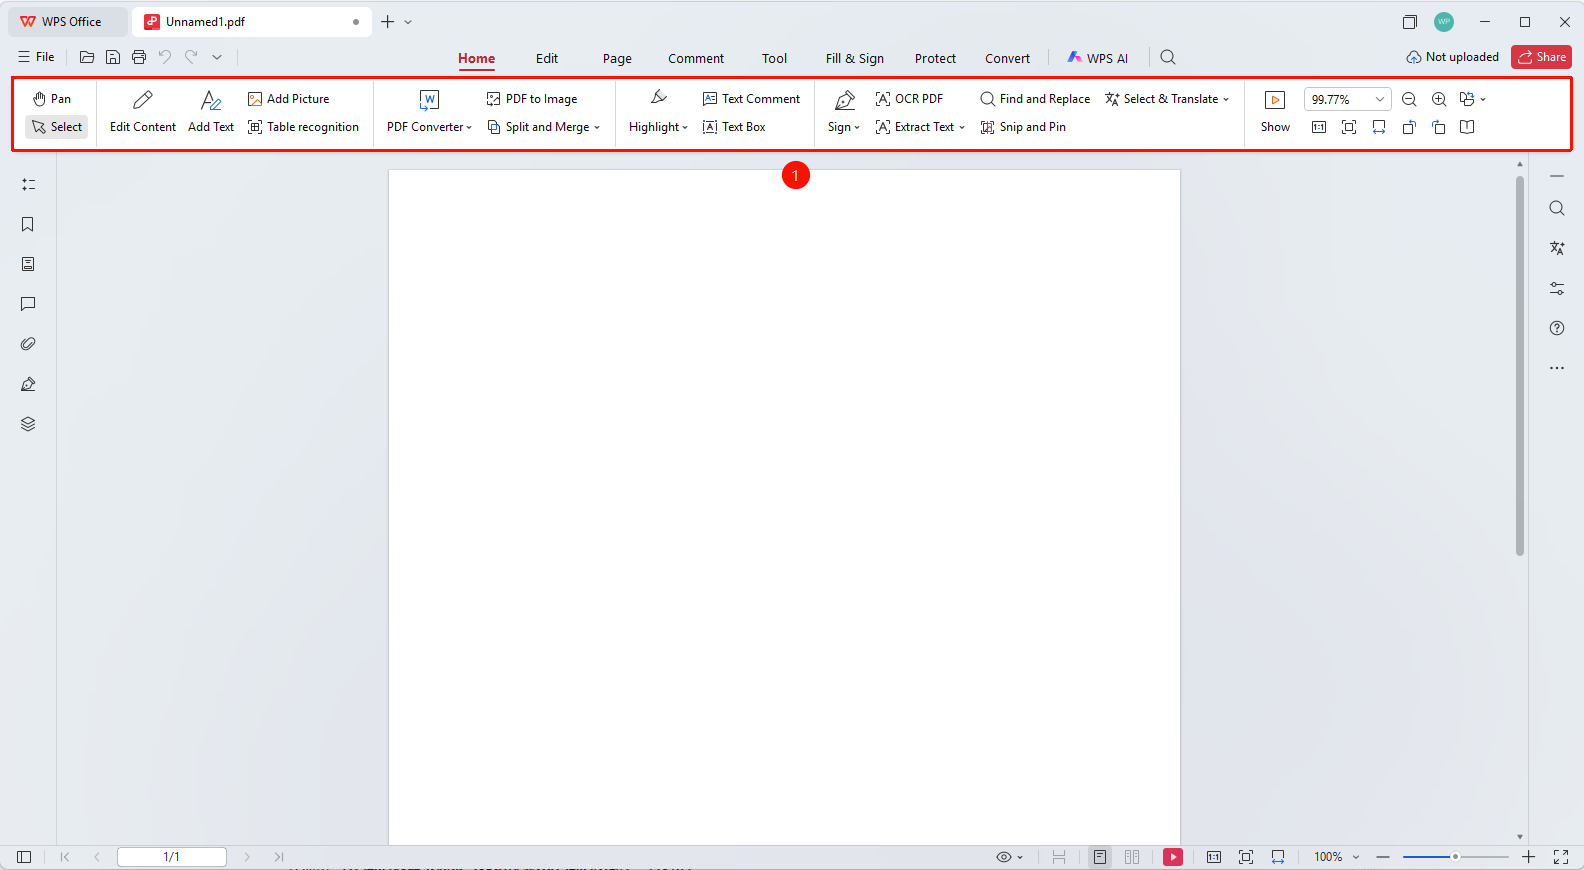Open the attachments paperclip panel
This screenshot has height=870, width=1584.
[28, 344]
